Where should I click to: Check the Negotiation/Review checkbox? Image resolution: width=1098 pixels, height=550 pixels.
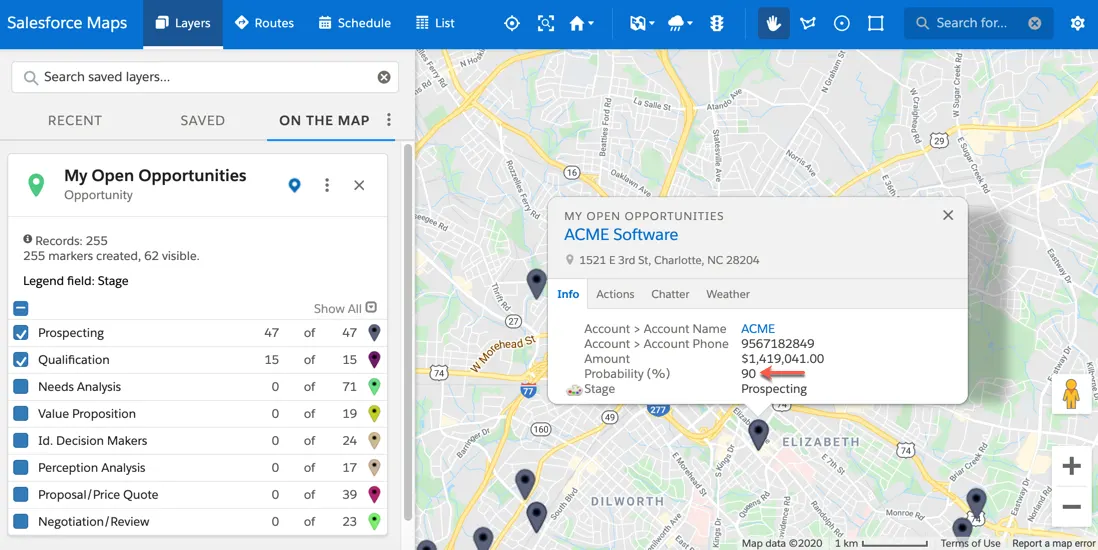point(21,522)
